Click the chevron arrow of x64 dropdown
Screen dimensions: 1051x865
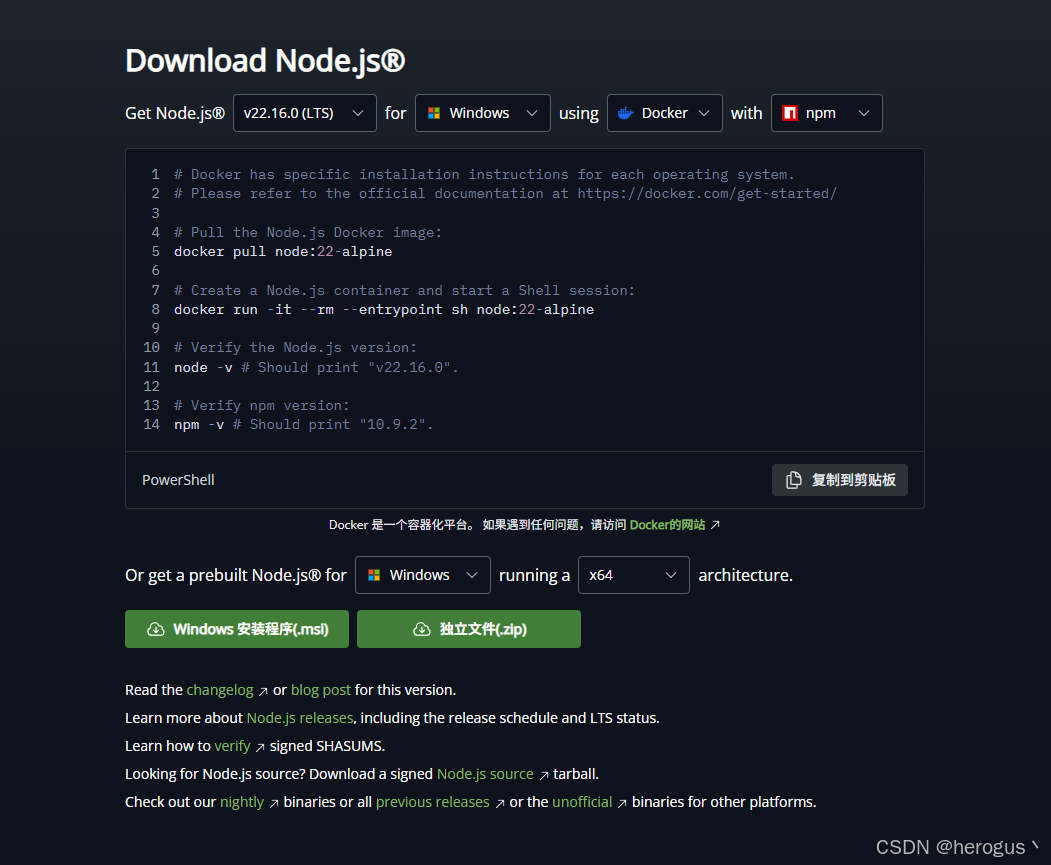click(670, 575)
